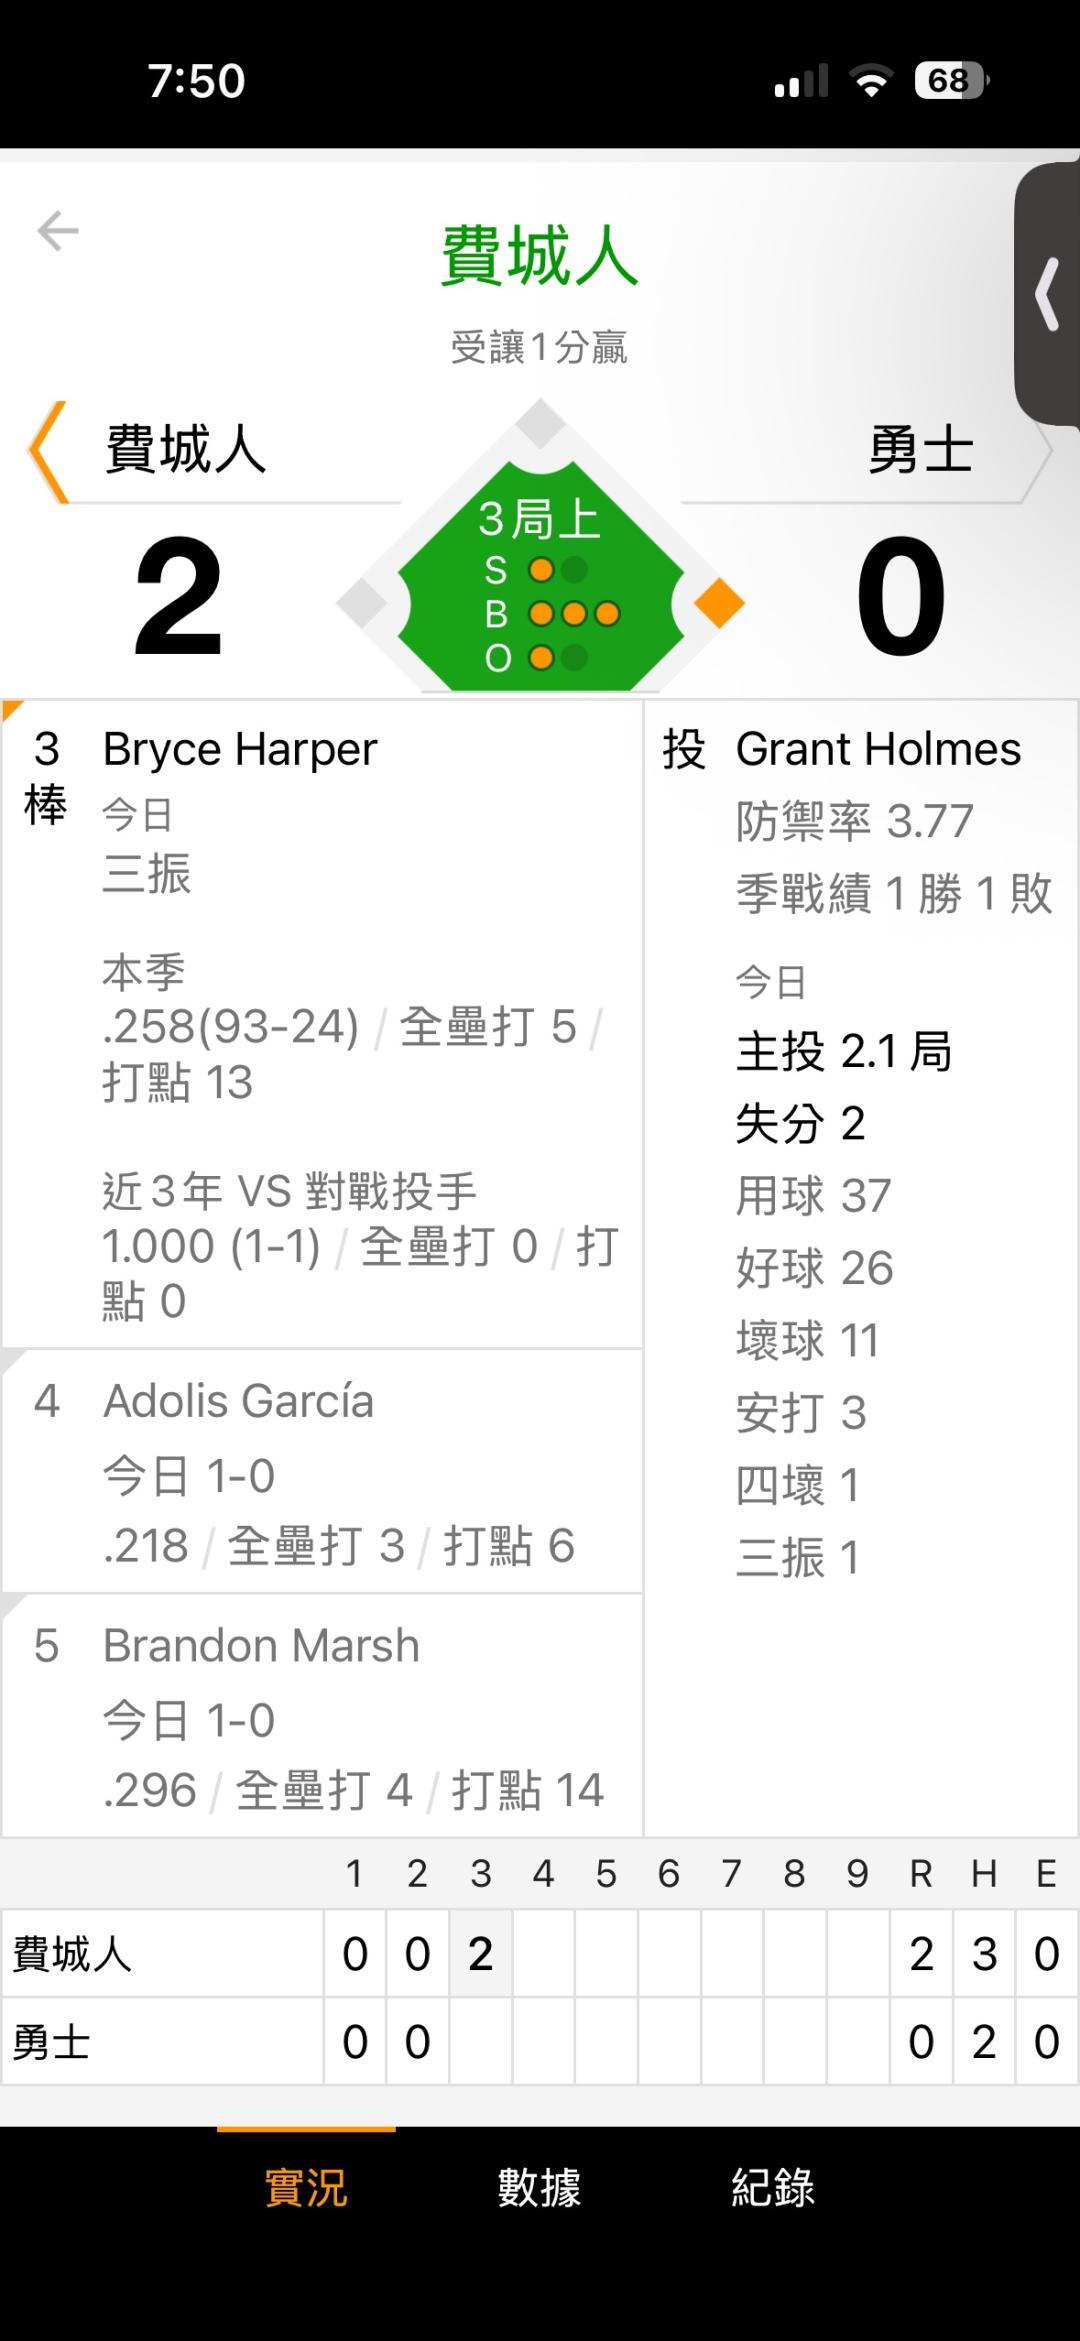This screenshot has height=2341, width=1080.
Task: Tap the 勇士 row in the linescore
Action: click(52, 2042)
